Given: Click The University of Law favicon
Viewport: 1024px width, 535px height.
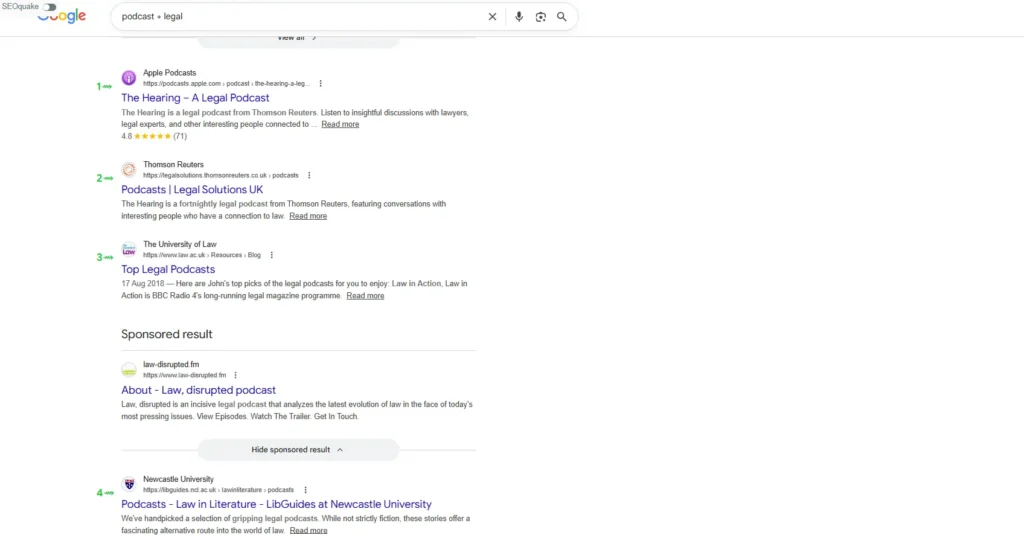Looking at the screenshot, I should point(129,250).
